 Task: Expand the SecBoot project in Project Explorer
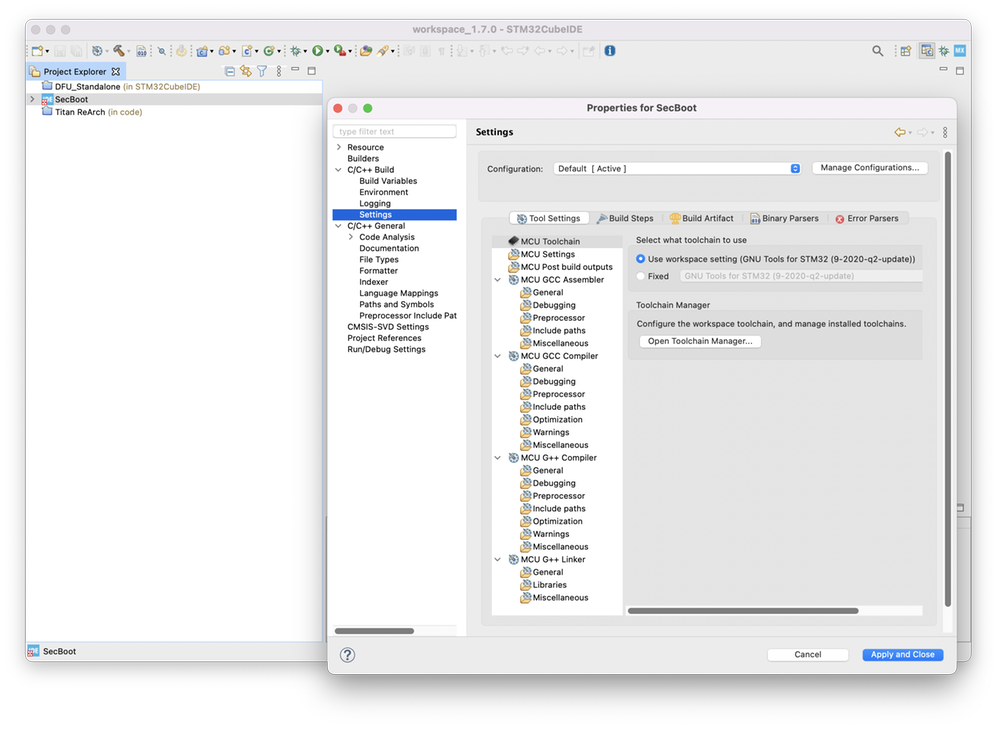point(32,99)
